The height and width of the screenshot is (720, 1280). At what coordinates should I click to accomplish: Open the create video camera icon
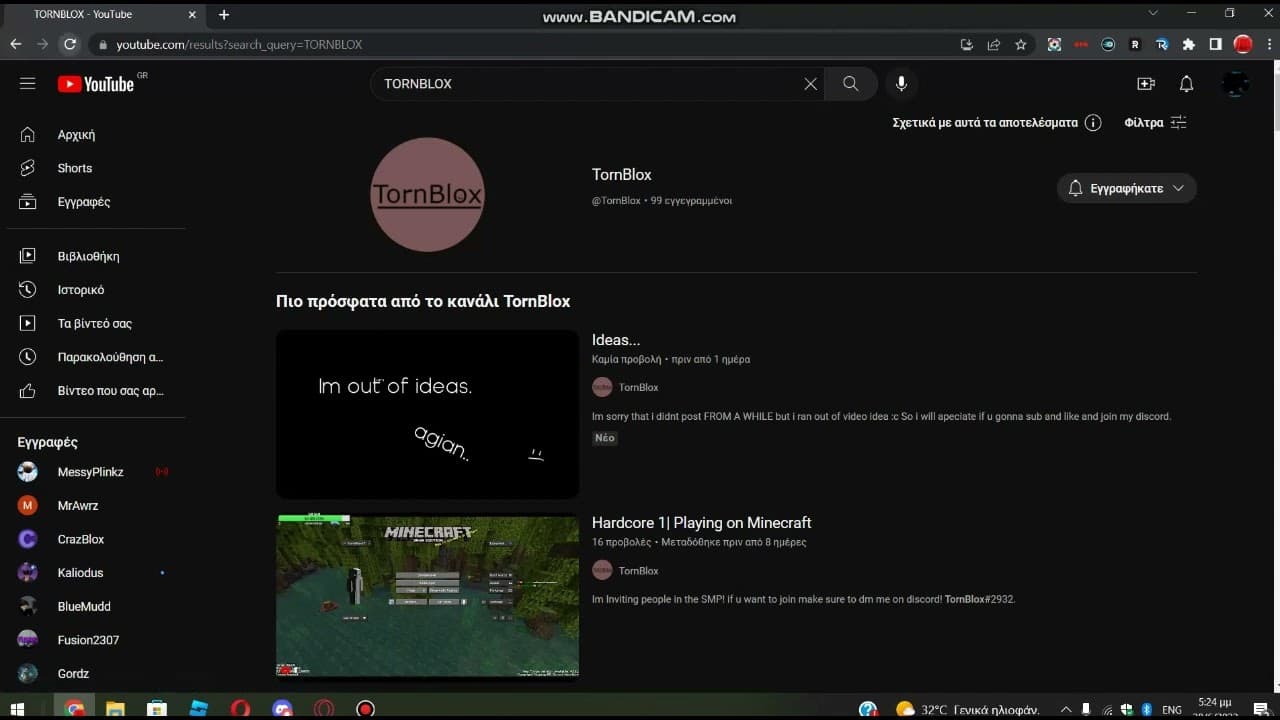[1146, 84]
